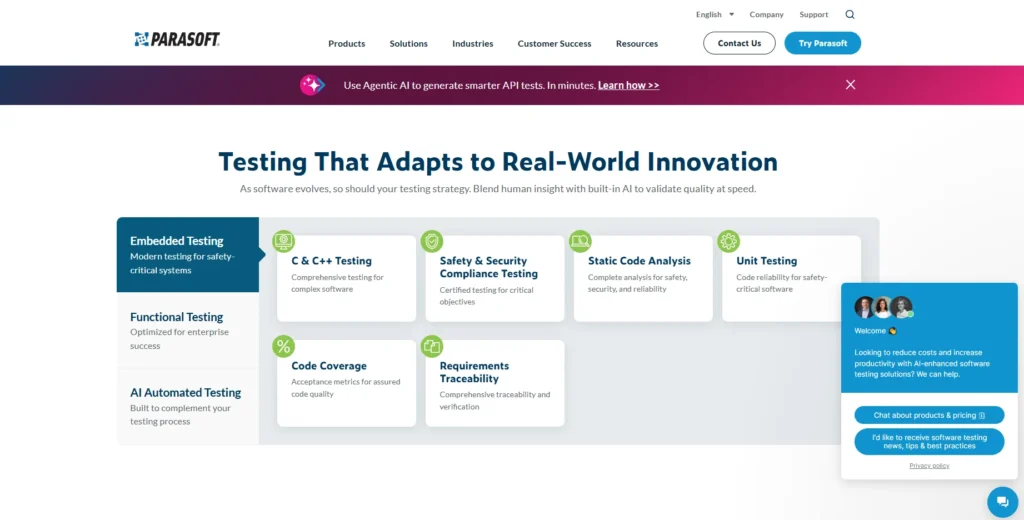Select the Functional Testing tab
Screen dimensions: 1024x520
point(188,331)
